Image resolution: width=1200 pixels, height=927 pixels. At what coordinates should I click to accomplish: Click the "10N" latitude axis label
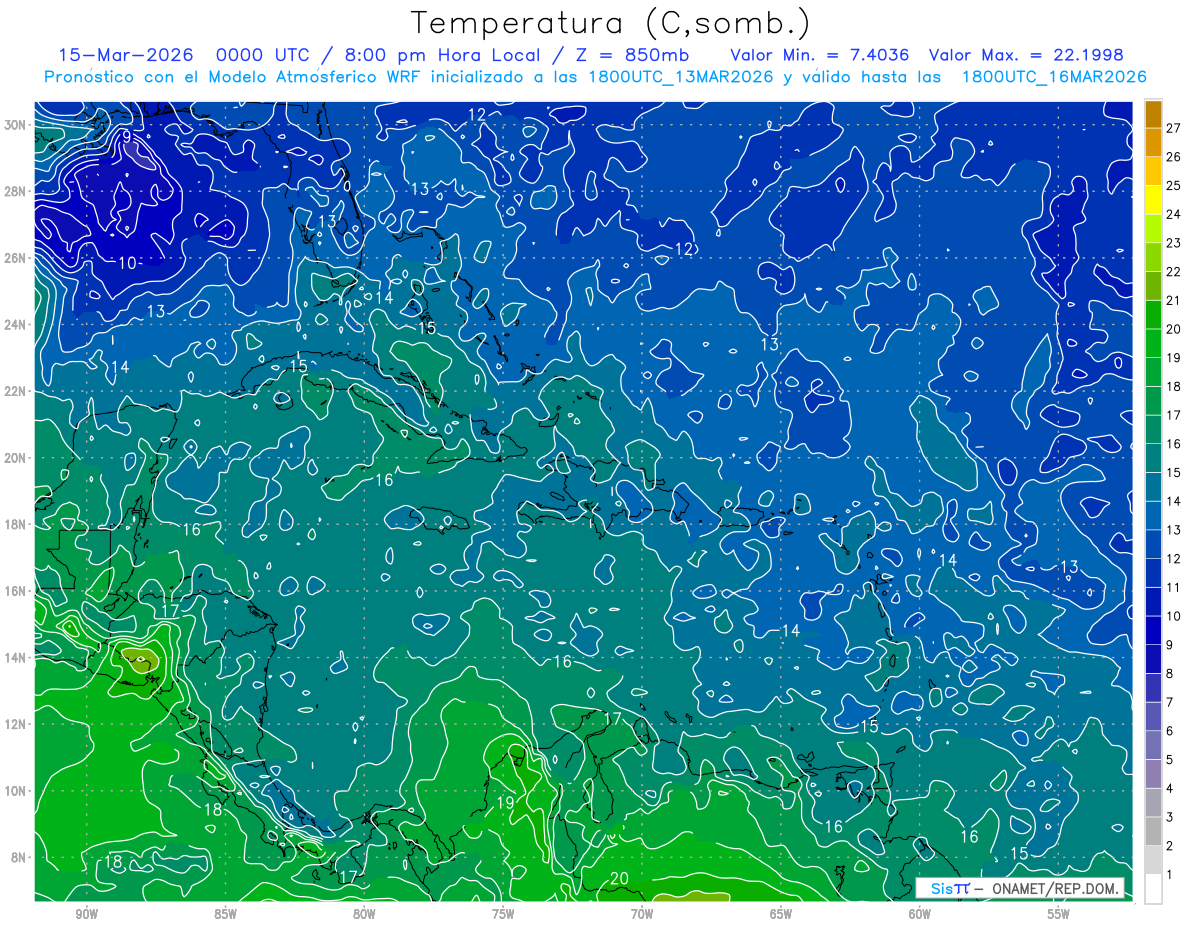pyautogui.click(x=15, y=791)
